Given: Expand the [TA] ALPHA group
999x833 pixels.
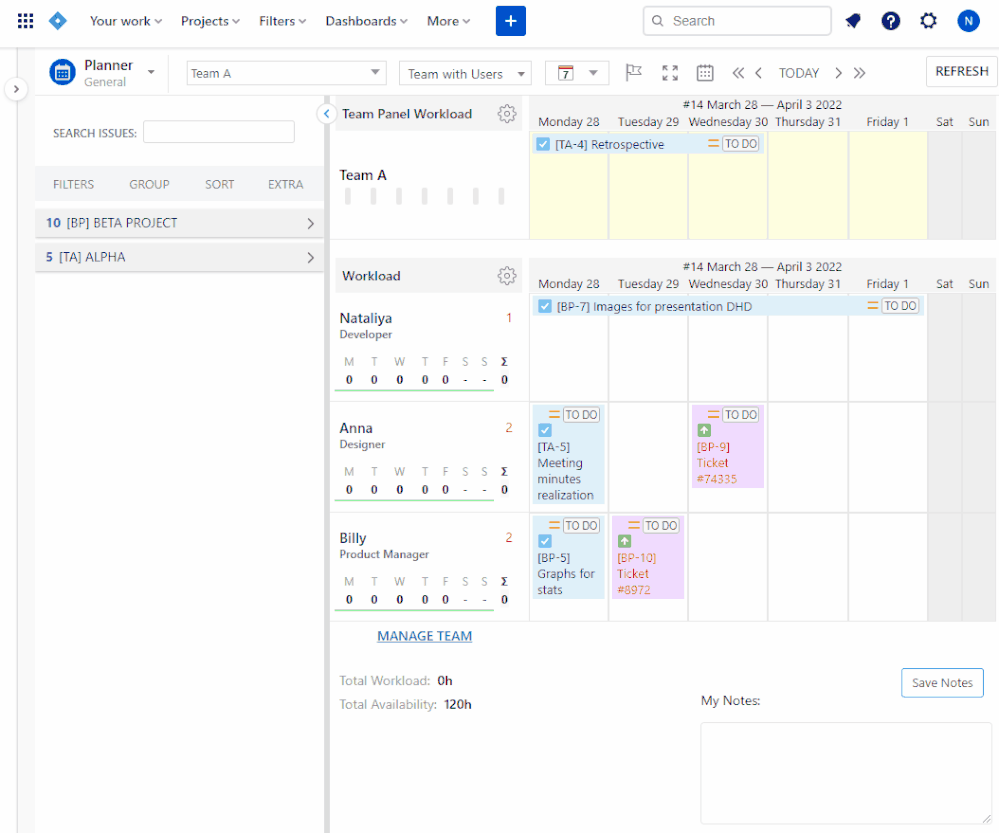Looking at the screenshot, I should [x=179, y=257].
